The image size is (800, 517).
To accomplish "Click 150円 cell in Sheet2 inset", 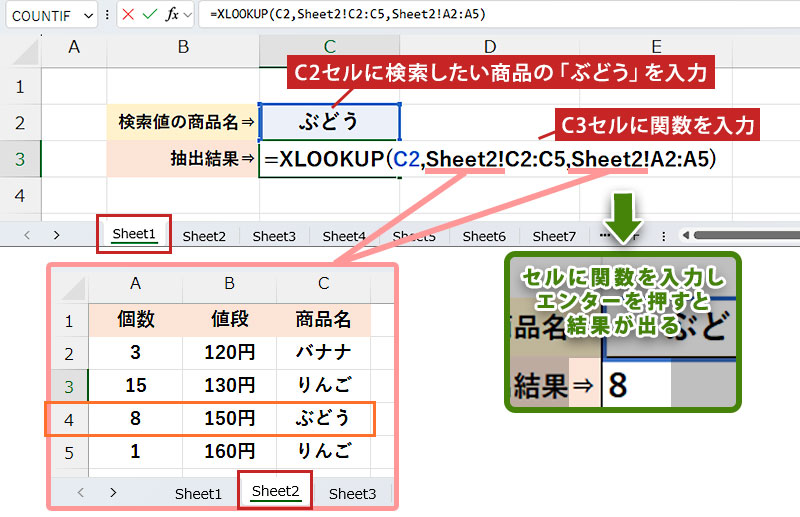I will (230, 418).
